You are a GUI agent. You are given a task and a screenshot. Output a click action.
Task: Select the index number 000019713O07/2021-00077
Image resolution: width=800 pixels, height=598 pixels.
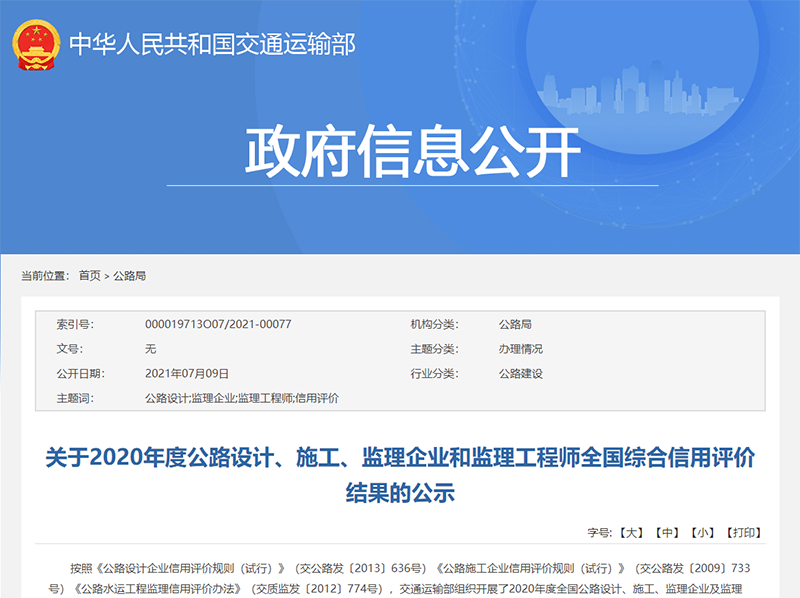218,324
